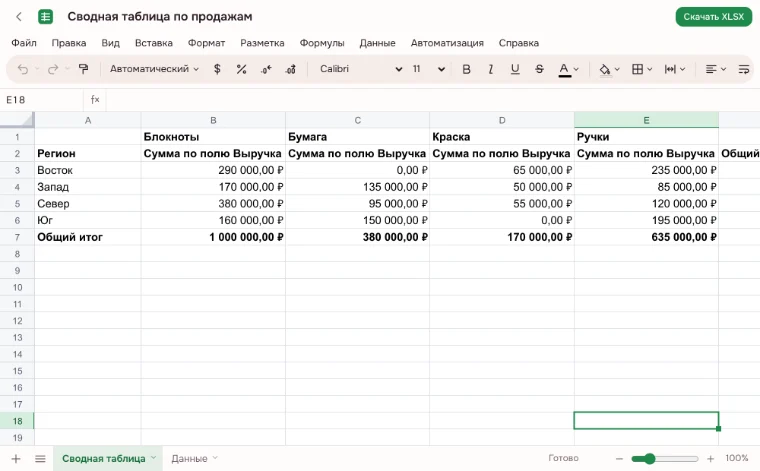Open the Автоматический number format dropdown

154,69
